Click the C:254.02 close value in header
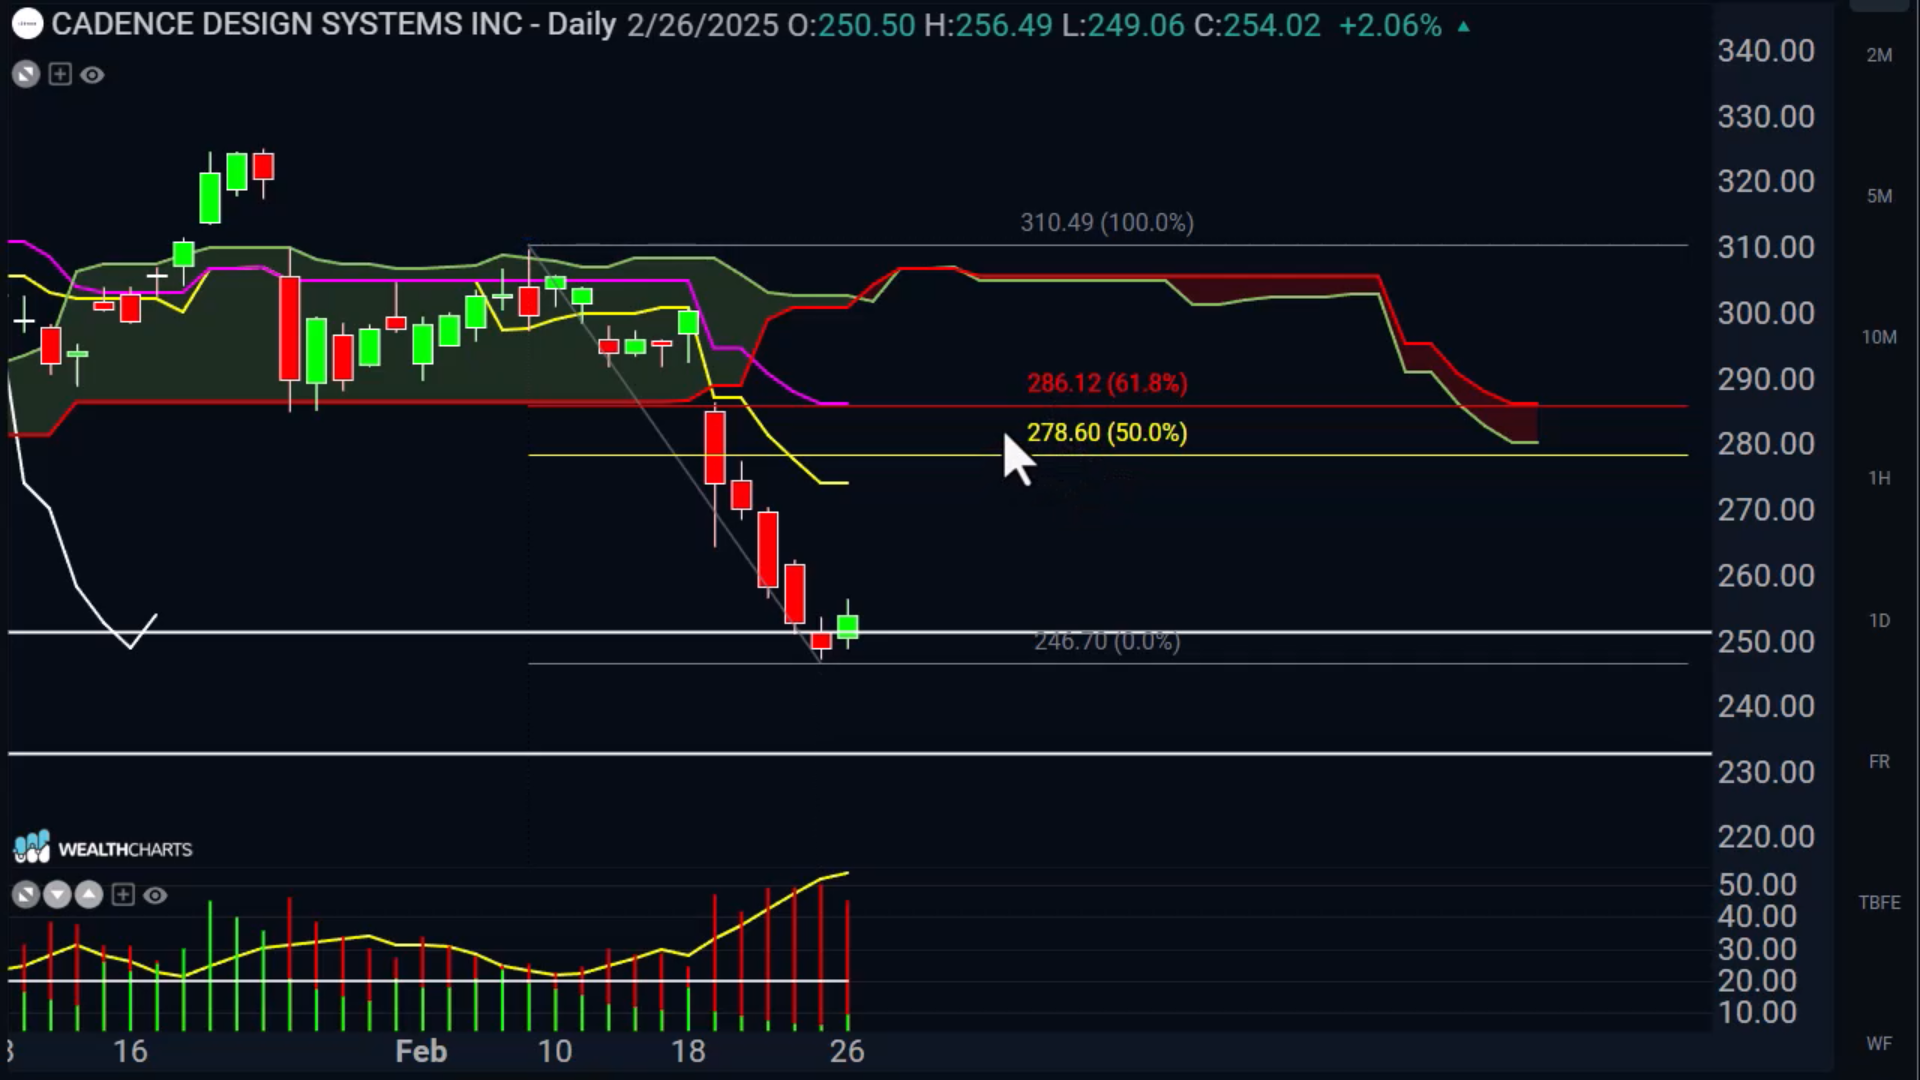 pyautogui.click(x=1257, y=25)
